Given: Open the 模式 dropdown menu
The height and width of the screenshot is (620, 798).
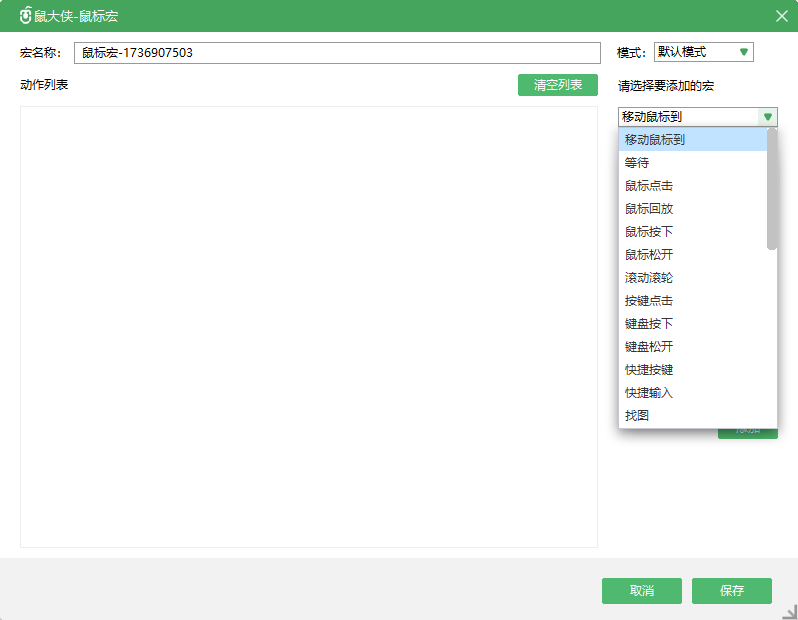Looking at the screenshot, I should click(x=703, y=52).
